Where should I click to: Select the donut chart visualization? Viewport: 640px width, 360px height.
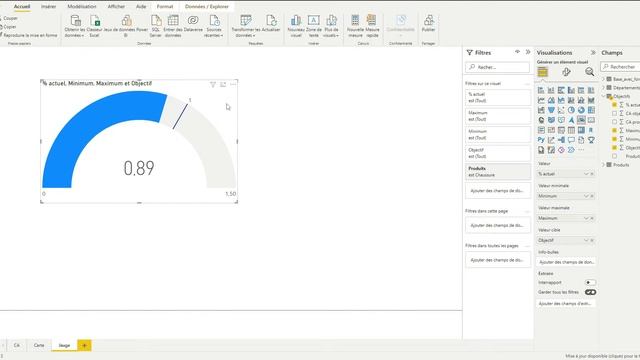click(581, 110)
